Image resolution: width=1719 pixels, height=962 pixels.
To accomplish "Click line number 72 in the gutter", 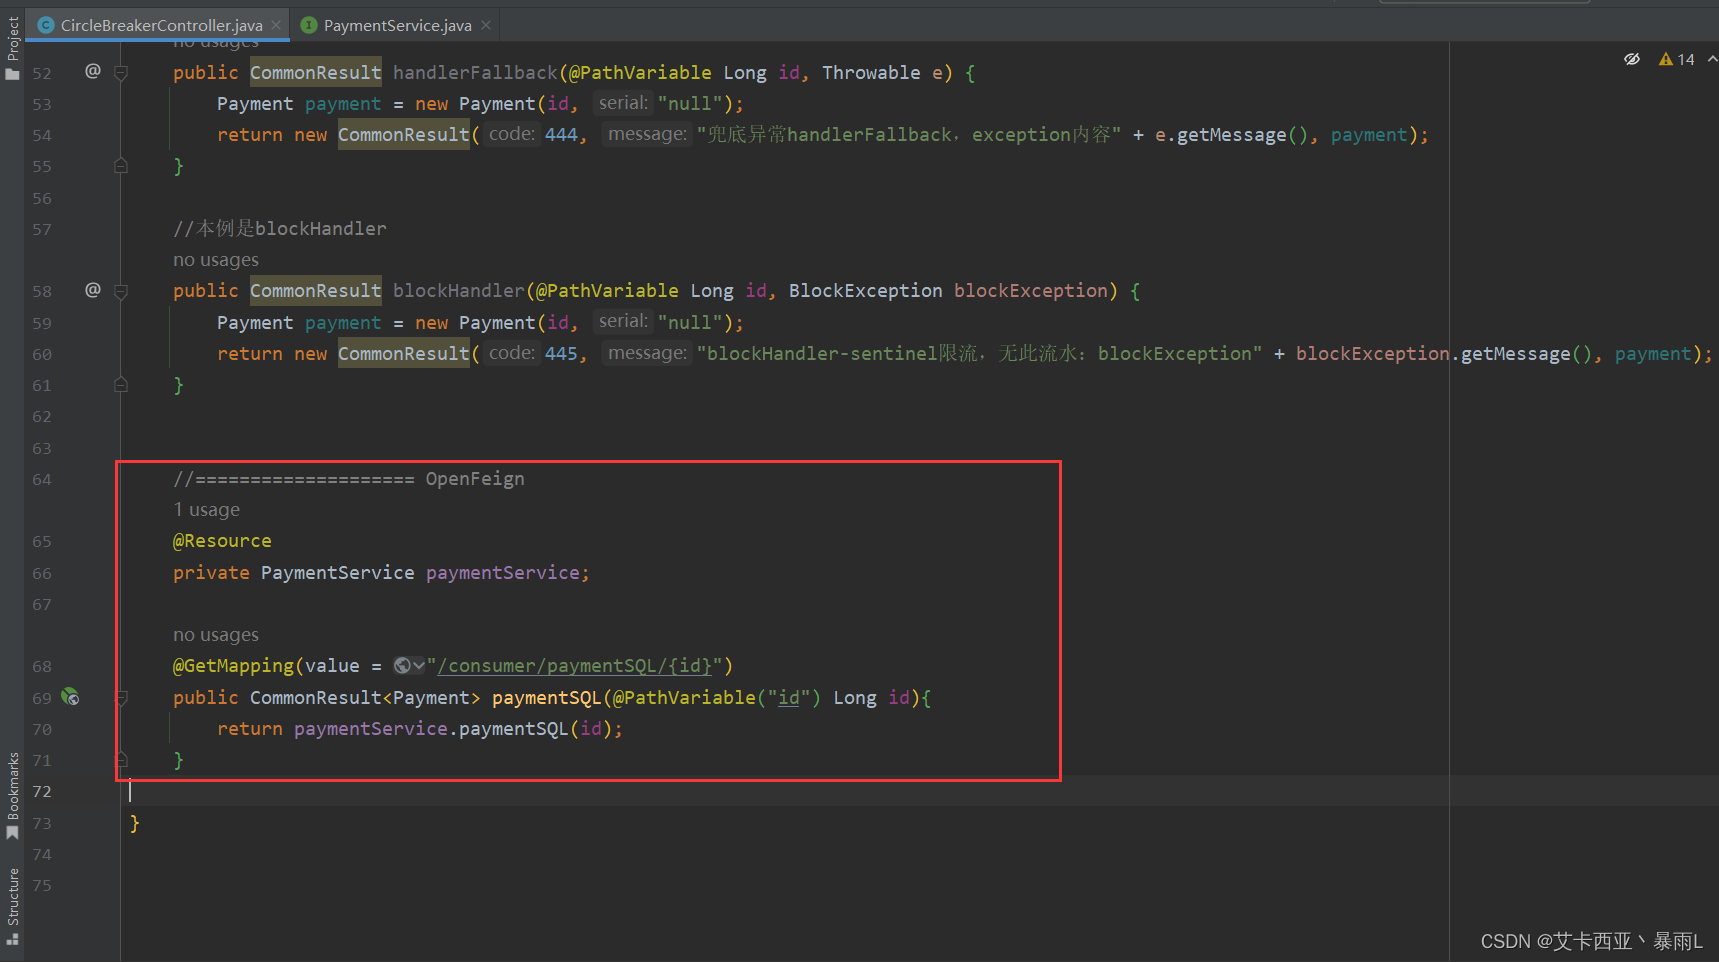I will point(42,791).
